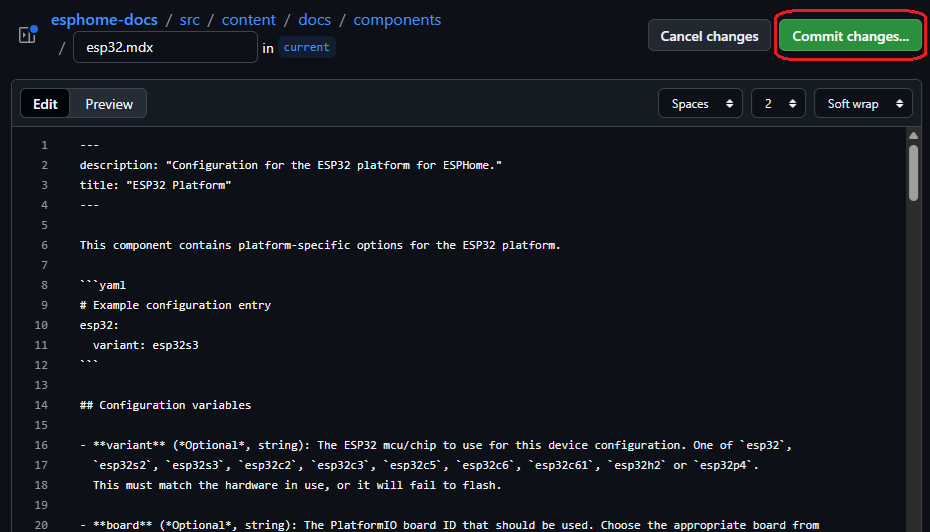Click the '# Example configuration entry' comment
930x532 pixels.
click(175, 305)
